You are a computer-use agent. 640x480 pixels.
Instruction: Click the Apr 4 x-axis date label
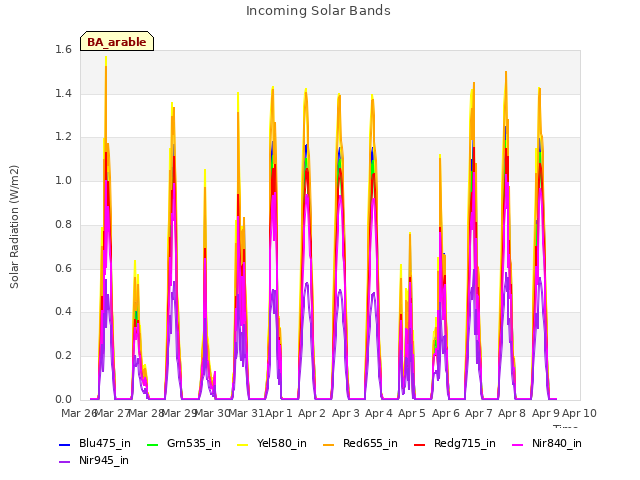pyautogui.click(x=379, y=413)
